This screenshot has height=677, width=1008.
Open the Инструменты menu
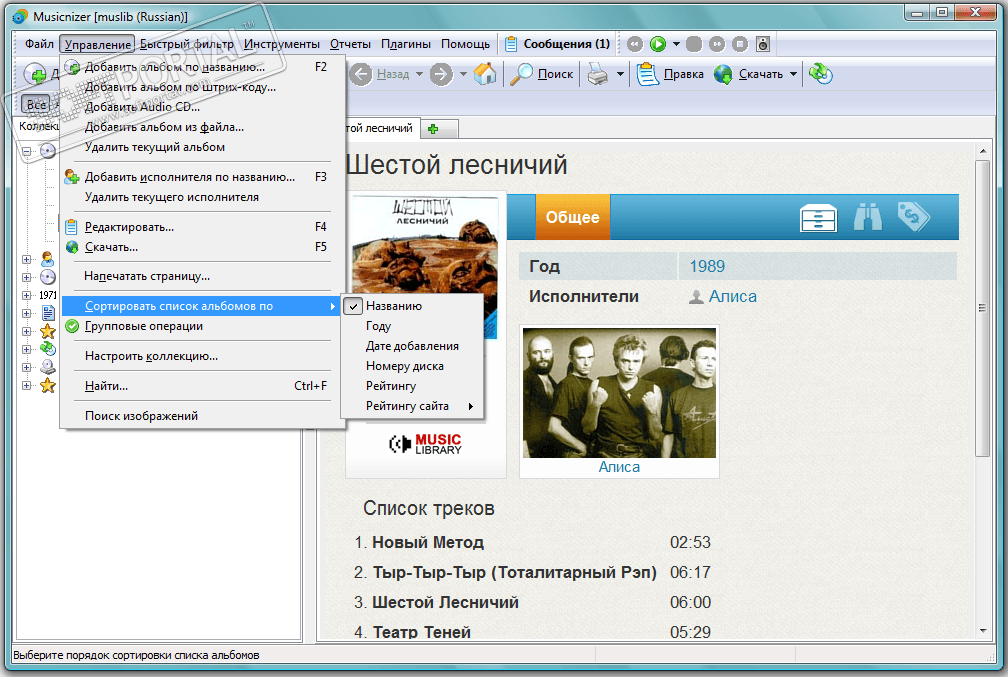point(282,44)
